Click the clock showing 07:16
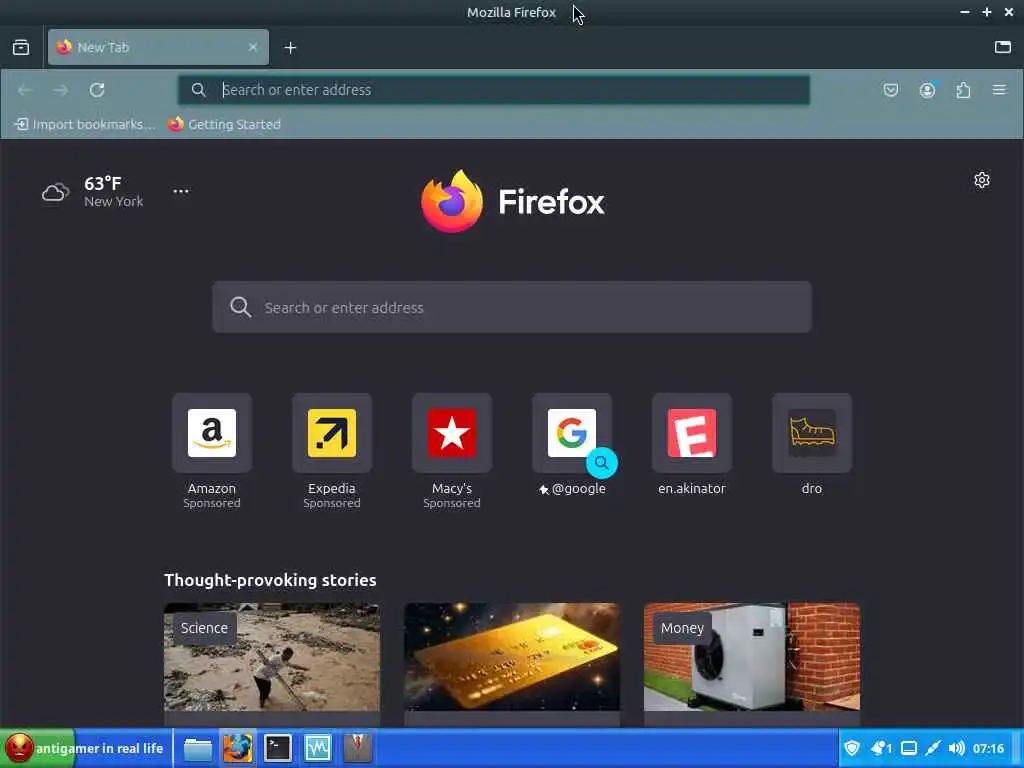The width and height of the screenshot is (1024, 768). [x=988, y=748]
